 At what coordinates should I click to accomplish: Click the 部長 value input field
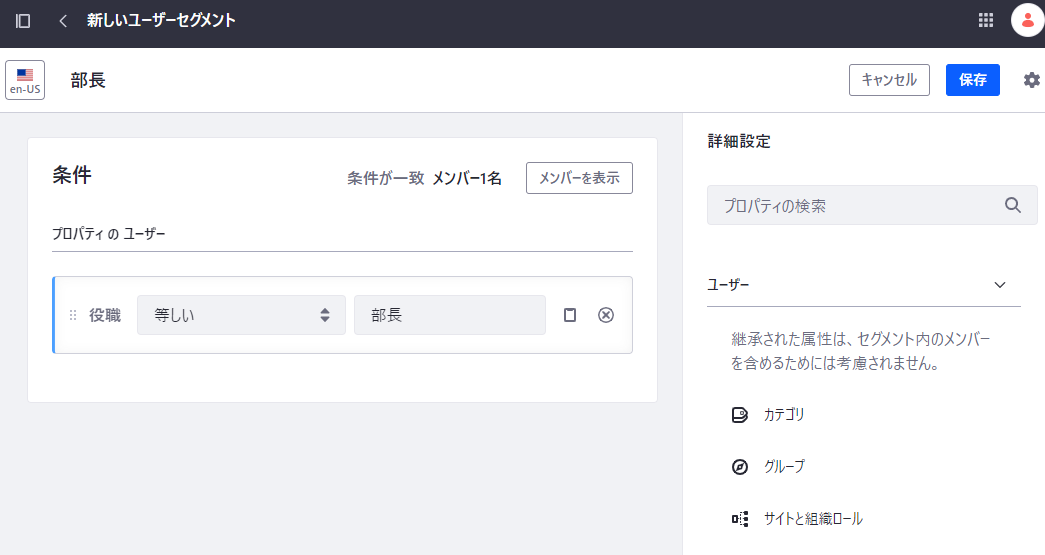[449, 315]
